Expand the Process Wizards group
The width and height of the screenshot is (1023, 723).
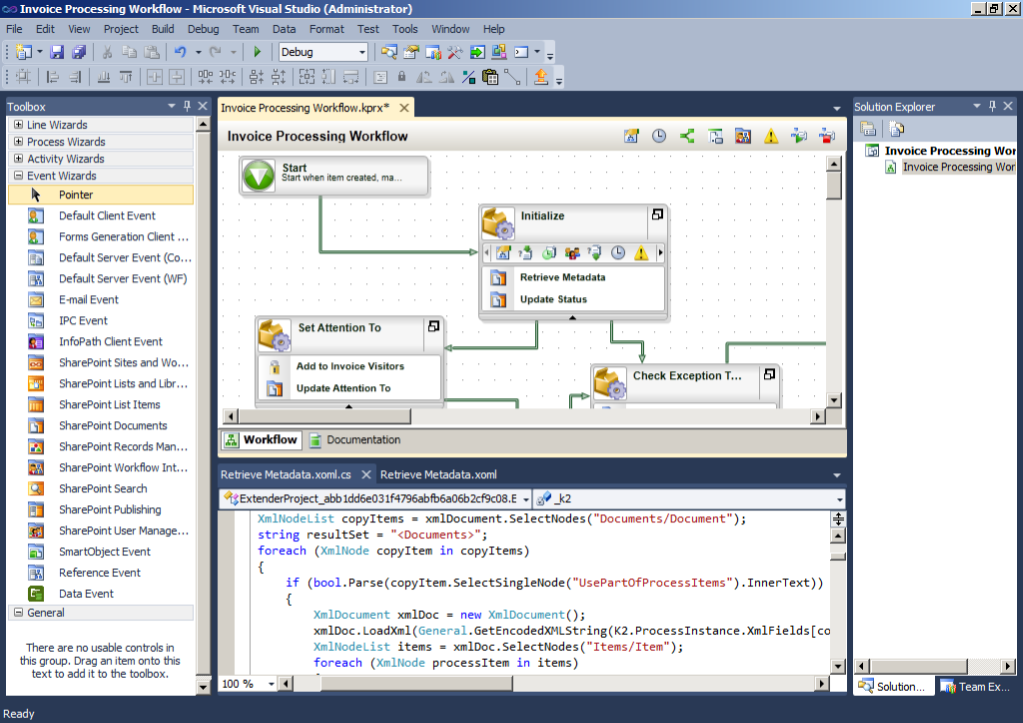point(18,142)
